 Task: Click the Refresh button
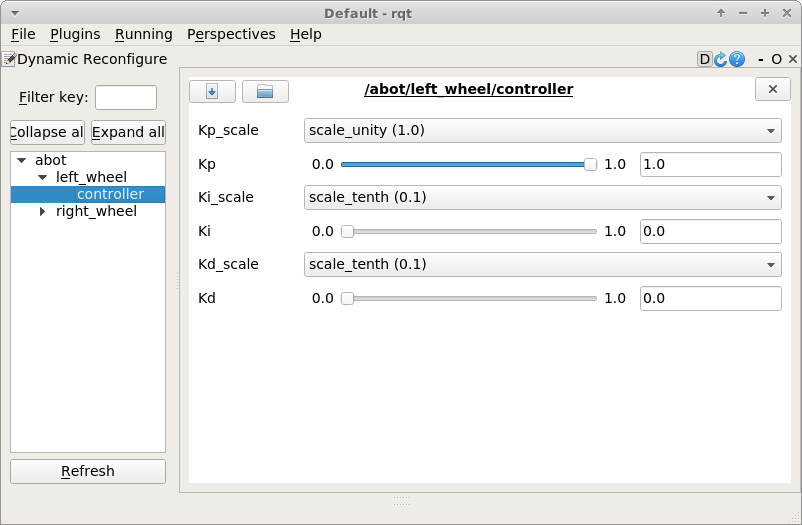pyautogui.click(x=88, y=471)
